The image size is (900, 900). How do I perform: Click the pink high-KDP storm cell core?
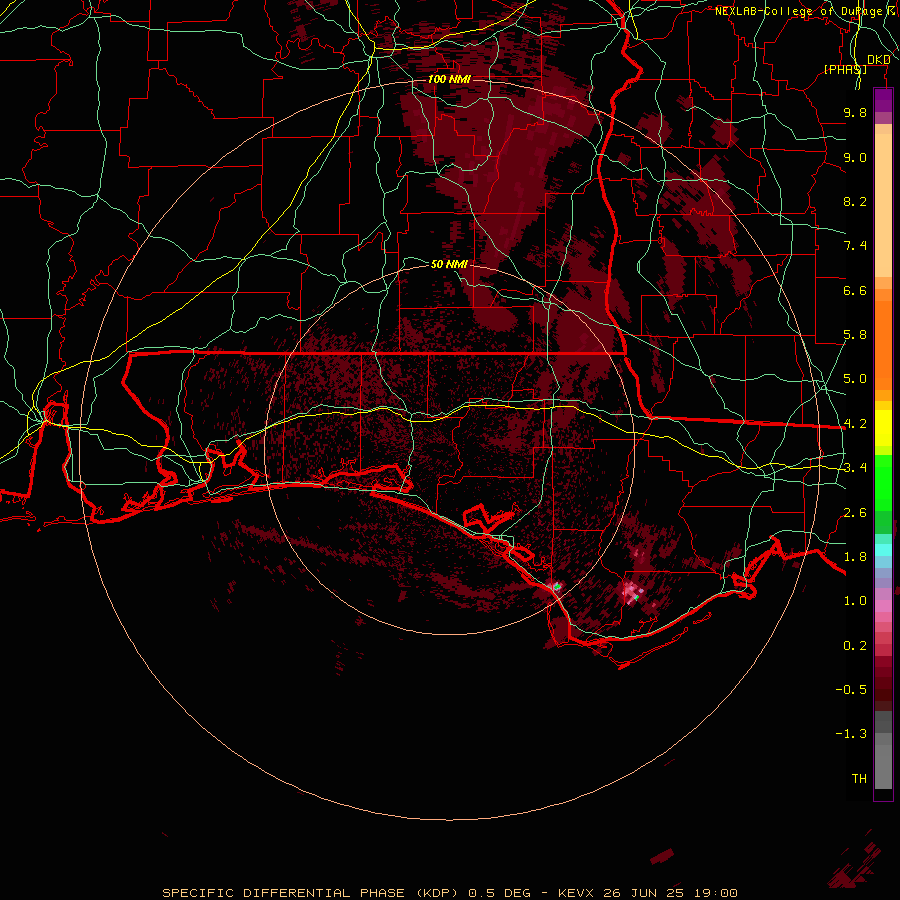[633, 591]
